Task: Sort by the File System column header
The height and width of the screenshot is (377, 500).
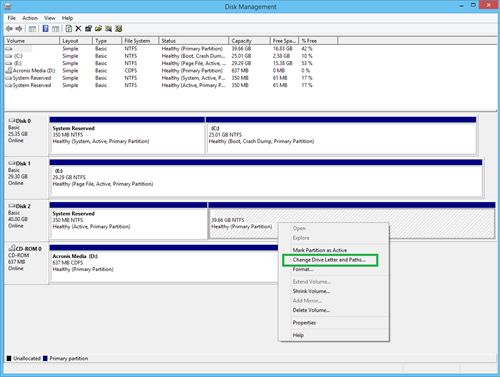Action: 140,41
